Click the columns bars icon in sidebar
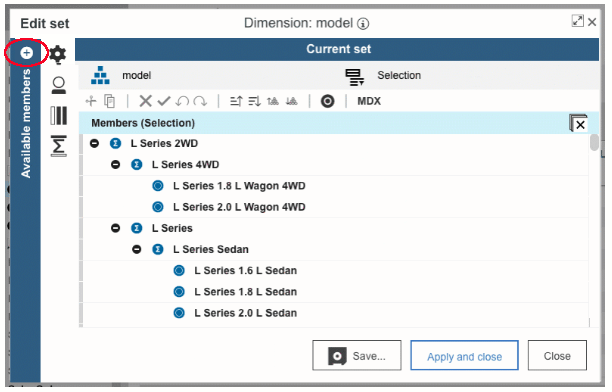Screen dimensions: 612x392 pyautogui.click(x=59, y=116)
